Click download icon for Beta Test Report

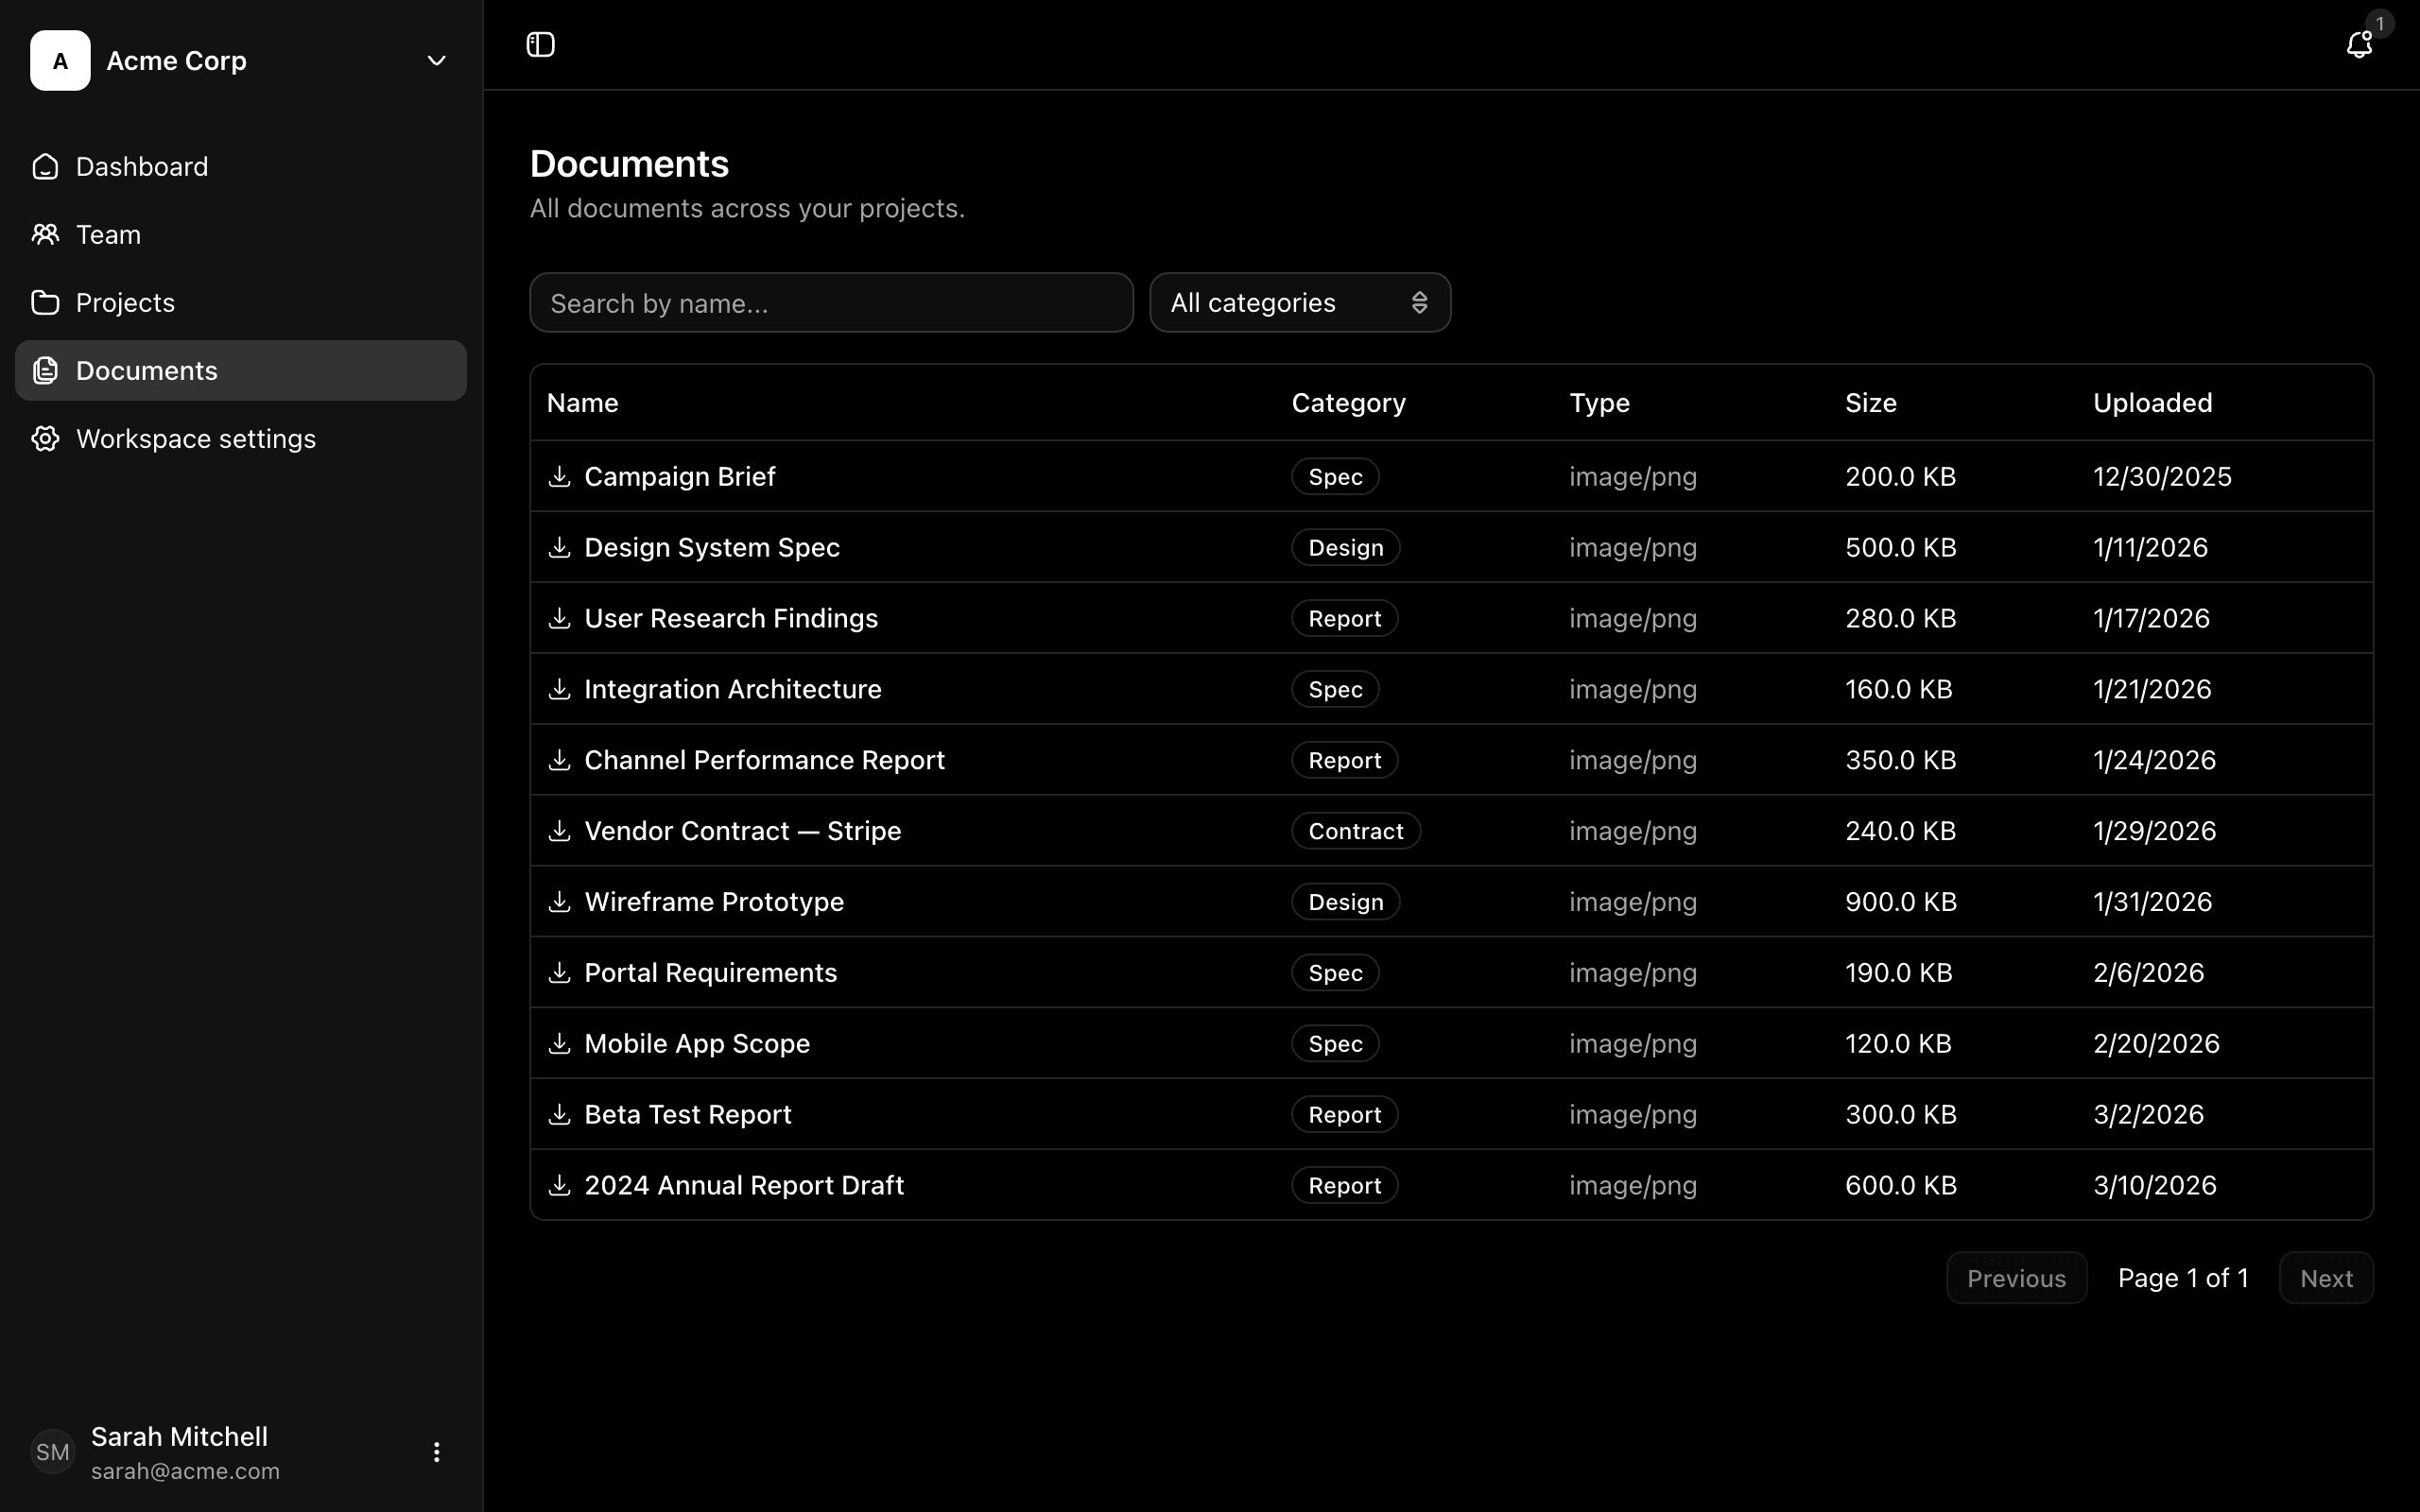(559, 1114)
